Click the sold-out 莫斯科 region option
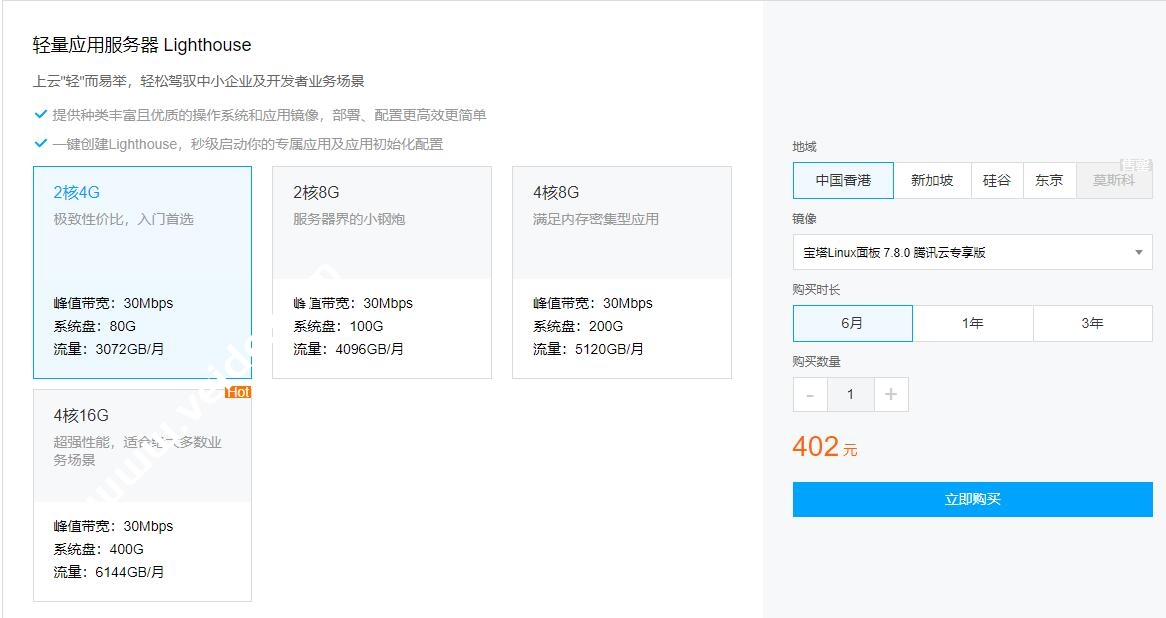 pos(1114,181)
